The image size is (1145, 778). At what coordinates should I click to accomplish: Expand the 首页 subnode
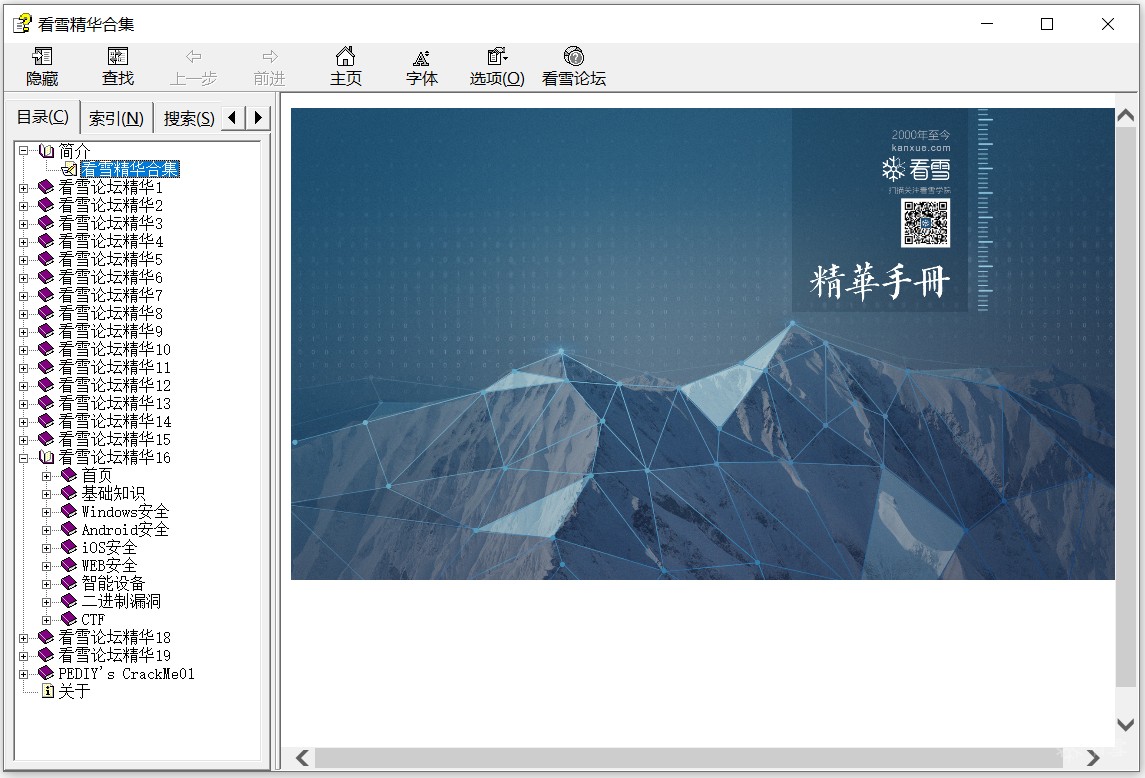[x=47, y=476]
